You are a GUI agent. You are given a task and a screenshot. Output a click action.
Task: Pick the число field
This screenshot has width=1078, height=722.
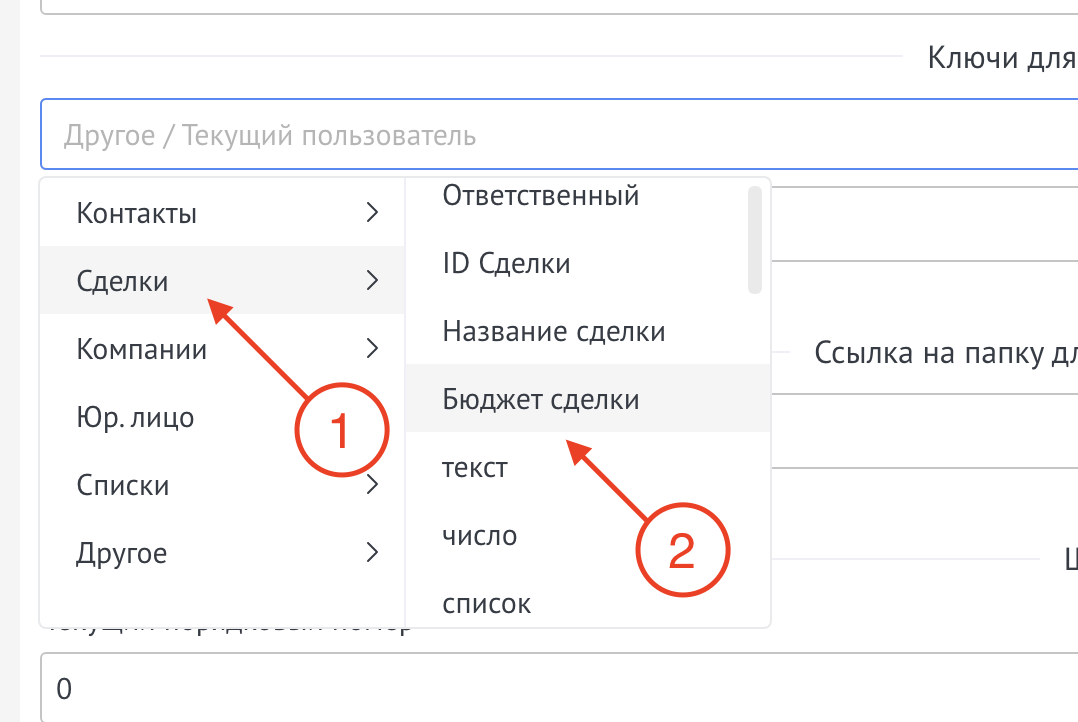tap(588, 535)
